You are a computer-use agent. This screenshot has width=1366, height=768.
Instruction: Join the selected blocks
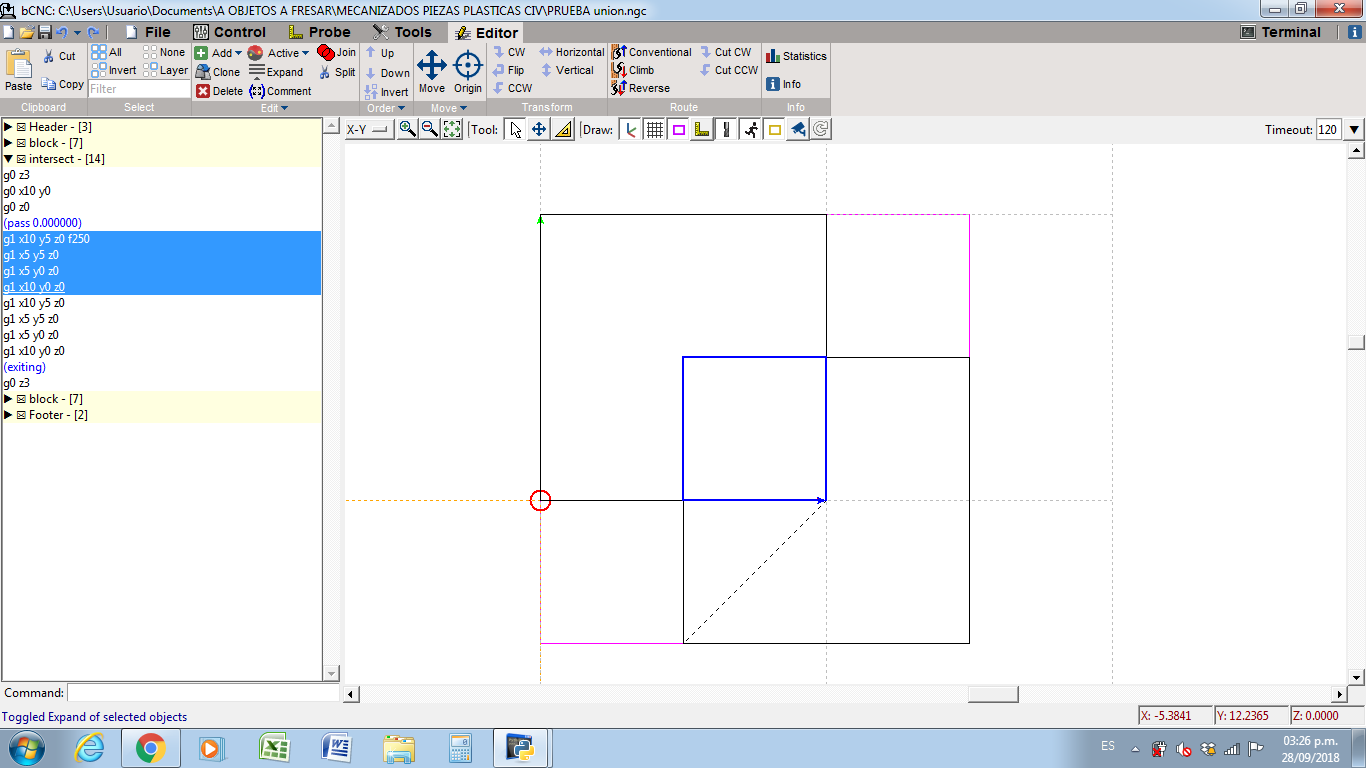[337, 52]
